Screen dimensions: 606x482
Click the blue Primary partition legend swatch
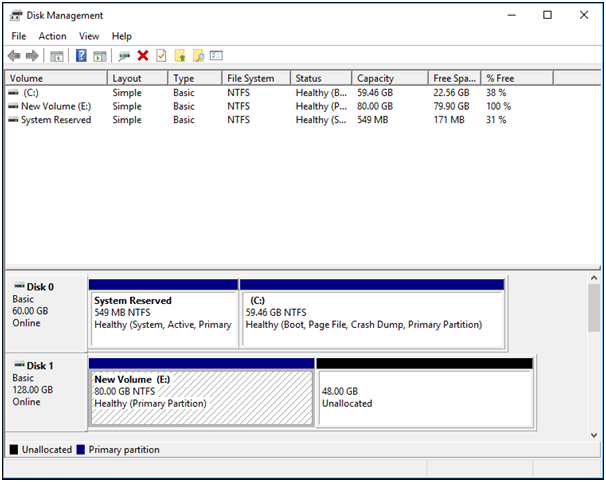coord(81,450)
